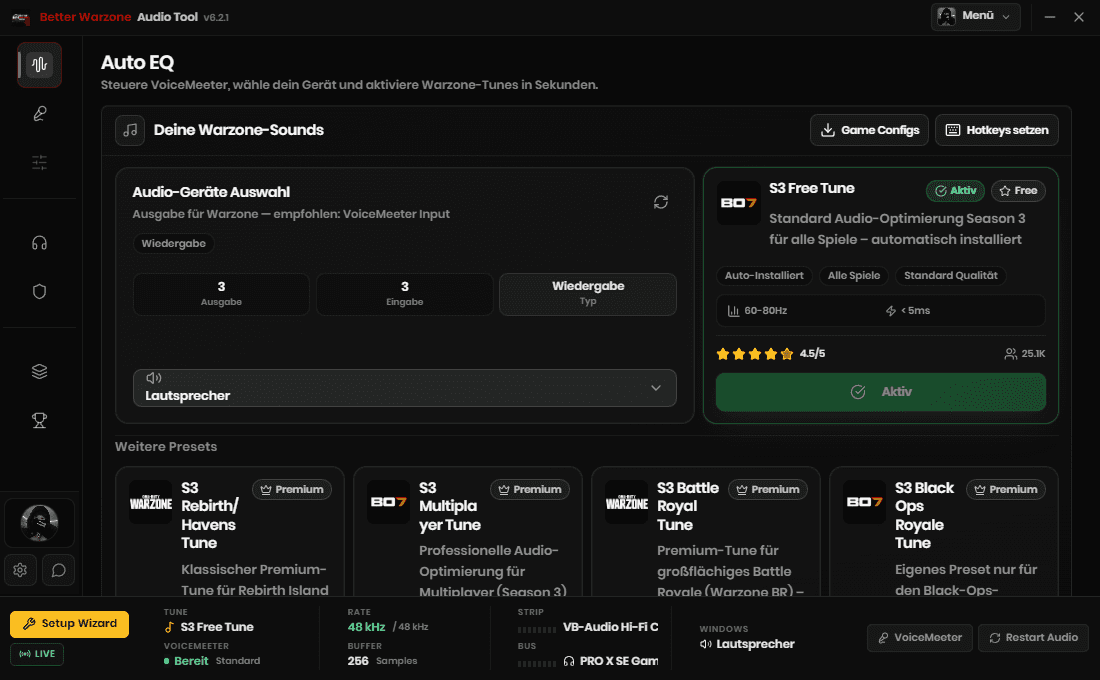Viewport: 1100px width, 680px height.
Task: Toggle the LIVE indicator
Action: (x=37, y=653)
